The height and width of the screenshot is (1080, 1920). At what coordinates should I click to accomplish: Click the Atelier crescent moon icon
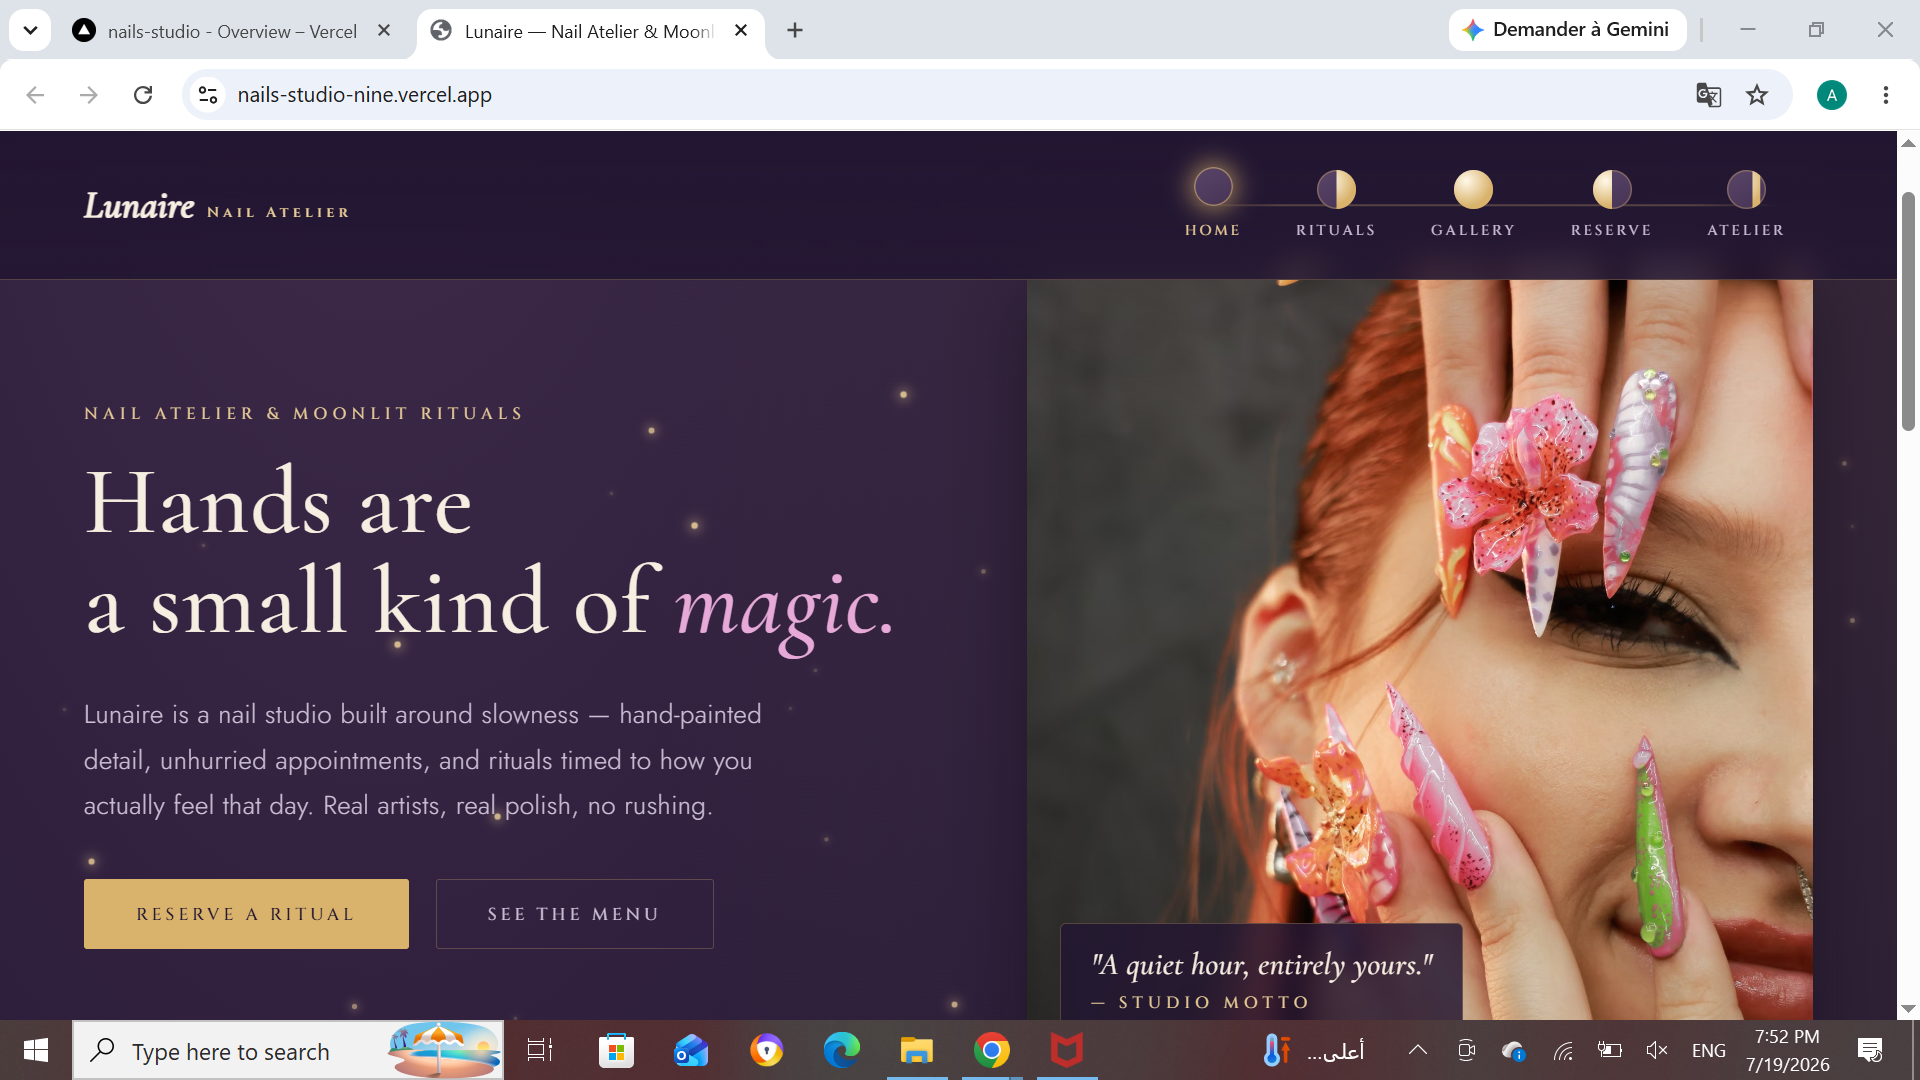[x=1746, y=189]
